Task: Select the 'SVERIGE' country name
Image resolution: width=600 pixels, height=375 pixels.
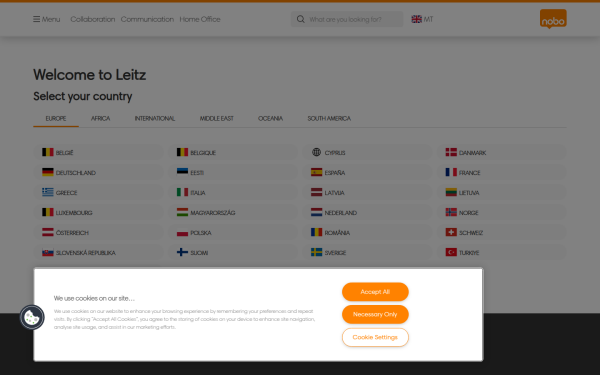Action: pos(335,253)
